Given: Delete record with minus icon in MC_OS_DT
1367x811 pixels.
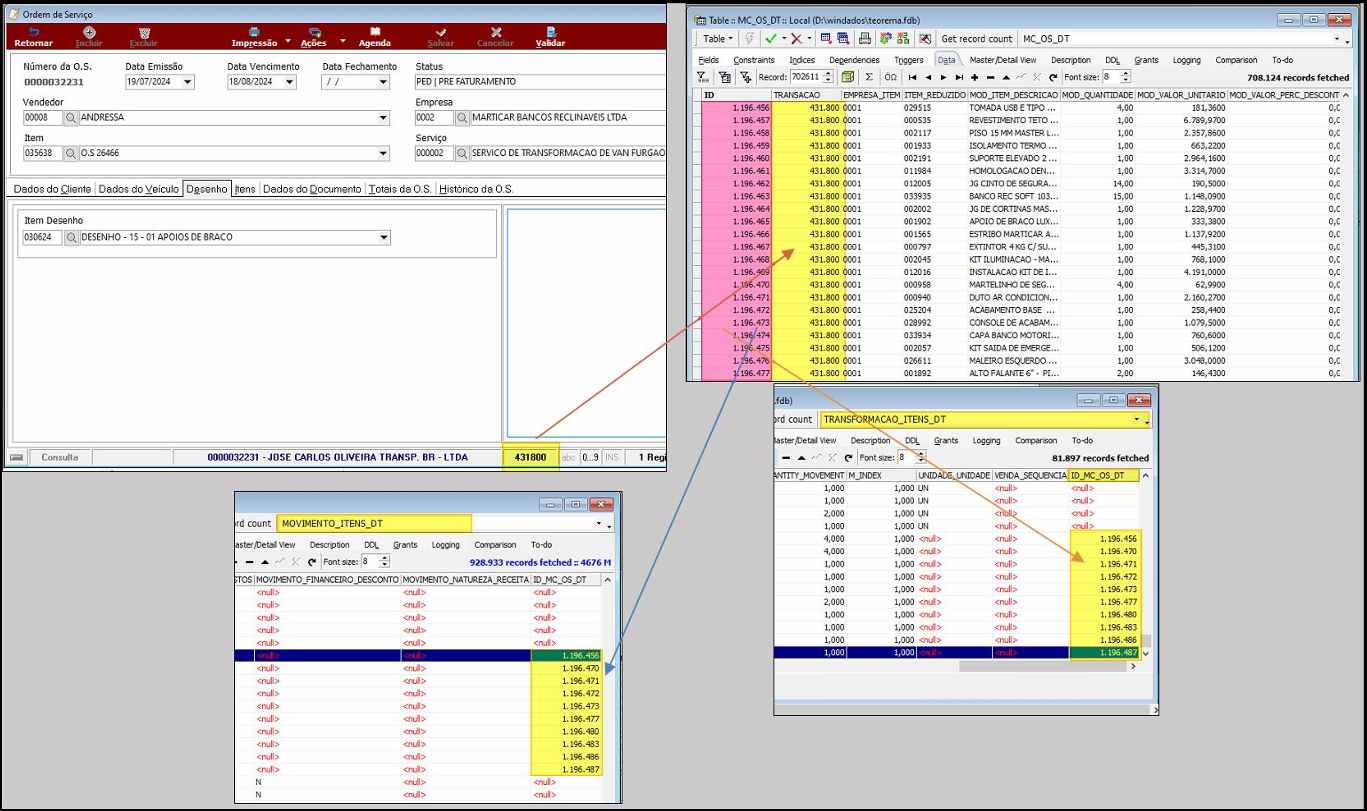Looking at the screenshot, I should [990, 77].
